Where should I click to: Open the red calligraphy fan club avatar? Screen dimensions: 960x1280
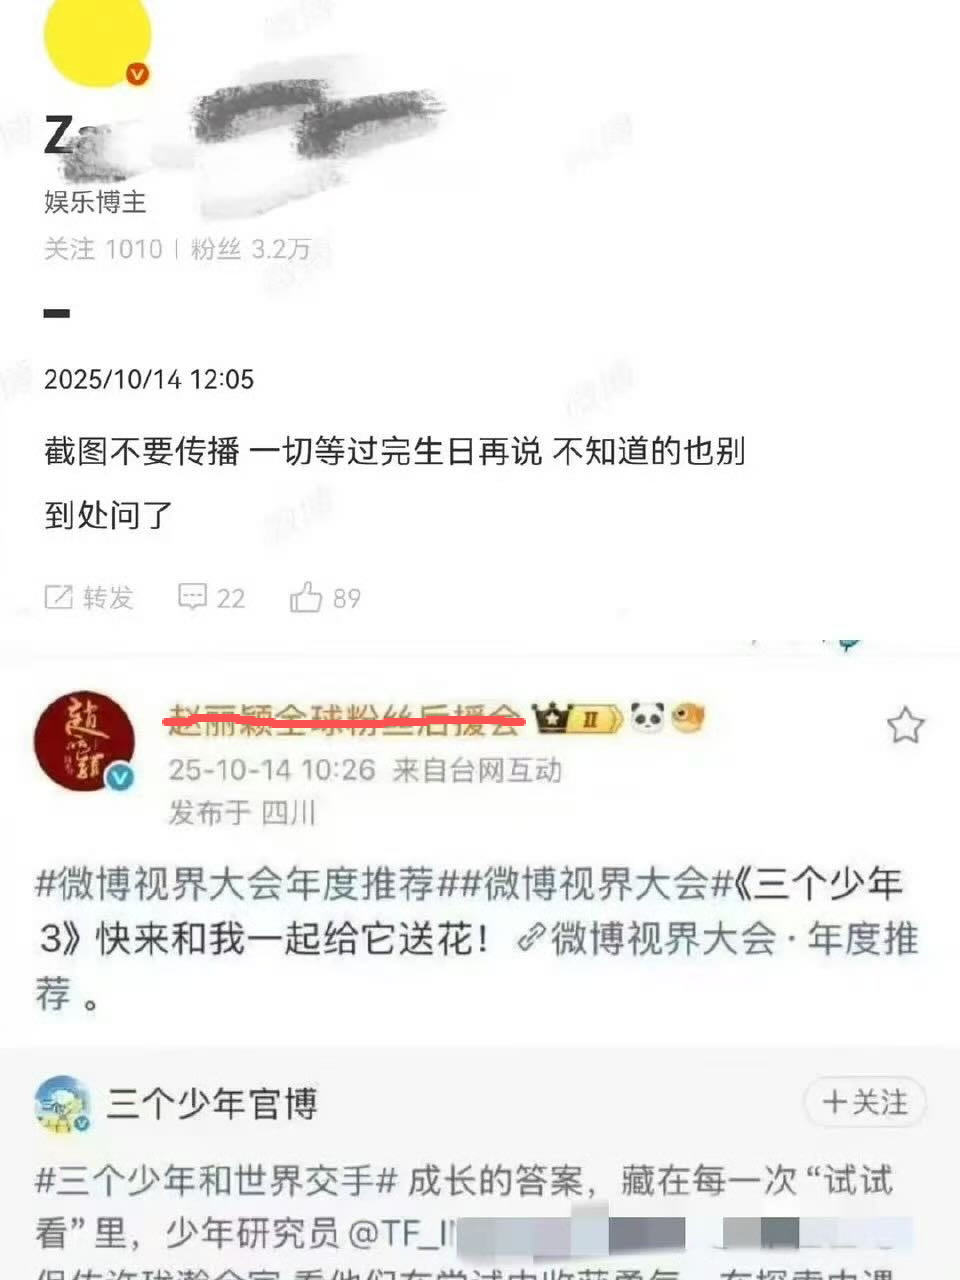[85, 741]
